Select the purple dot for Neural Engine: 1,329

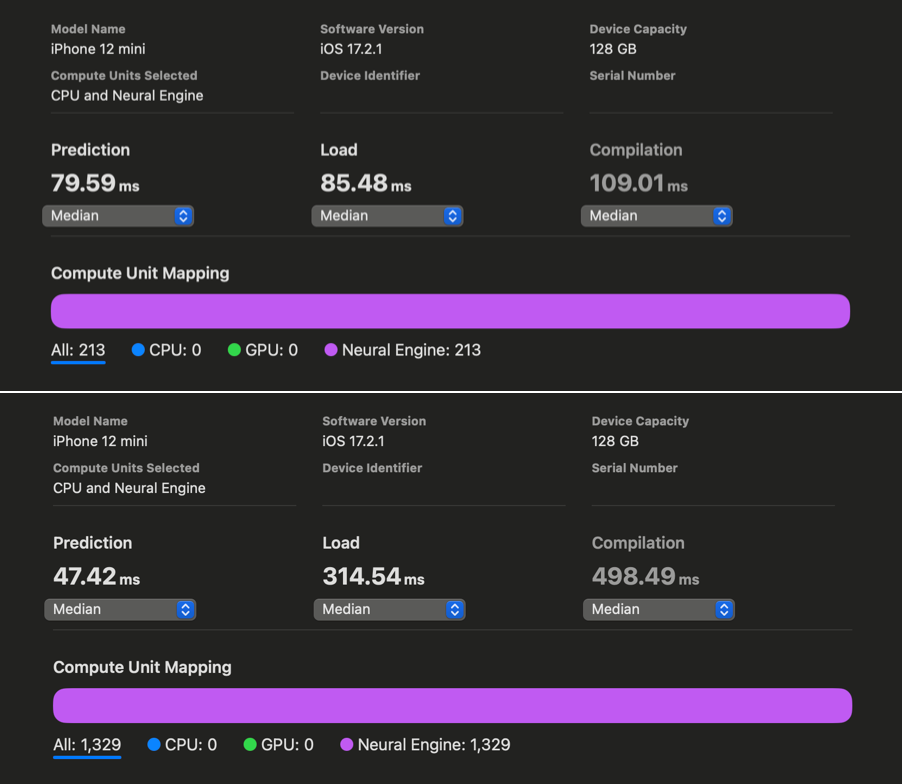coord(347,744)
